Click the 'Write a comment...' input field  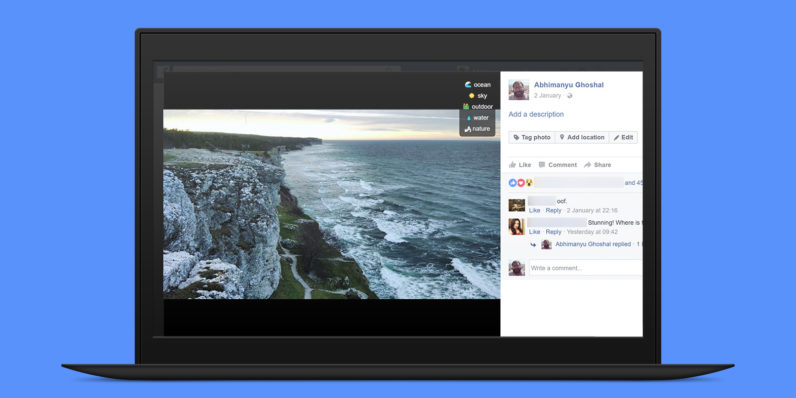(x=585, y=268)
